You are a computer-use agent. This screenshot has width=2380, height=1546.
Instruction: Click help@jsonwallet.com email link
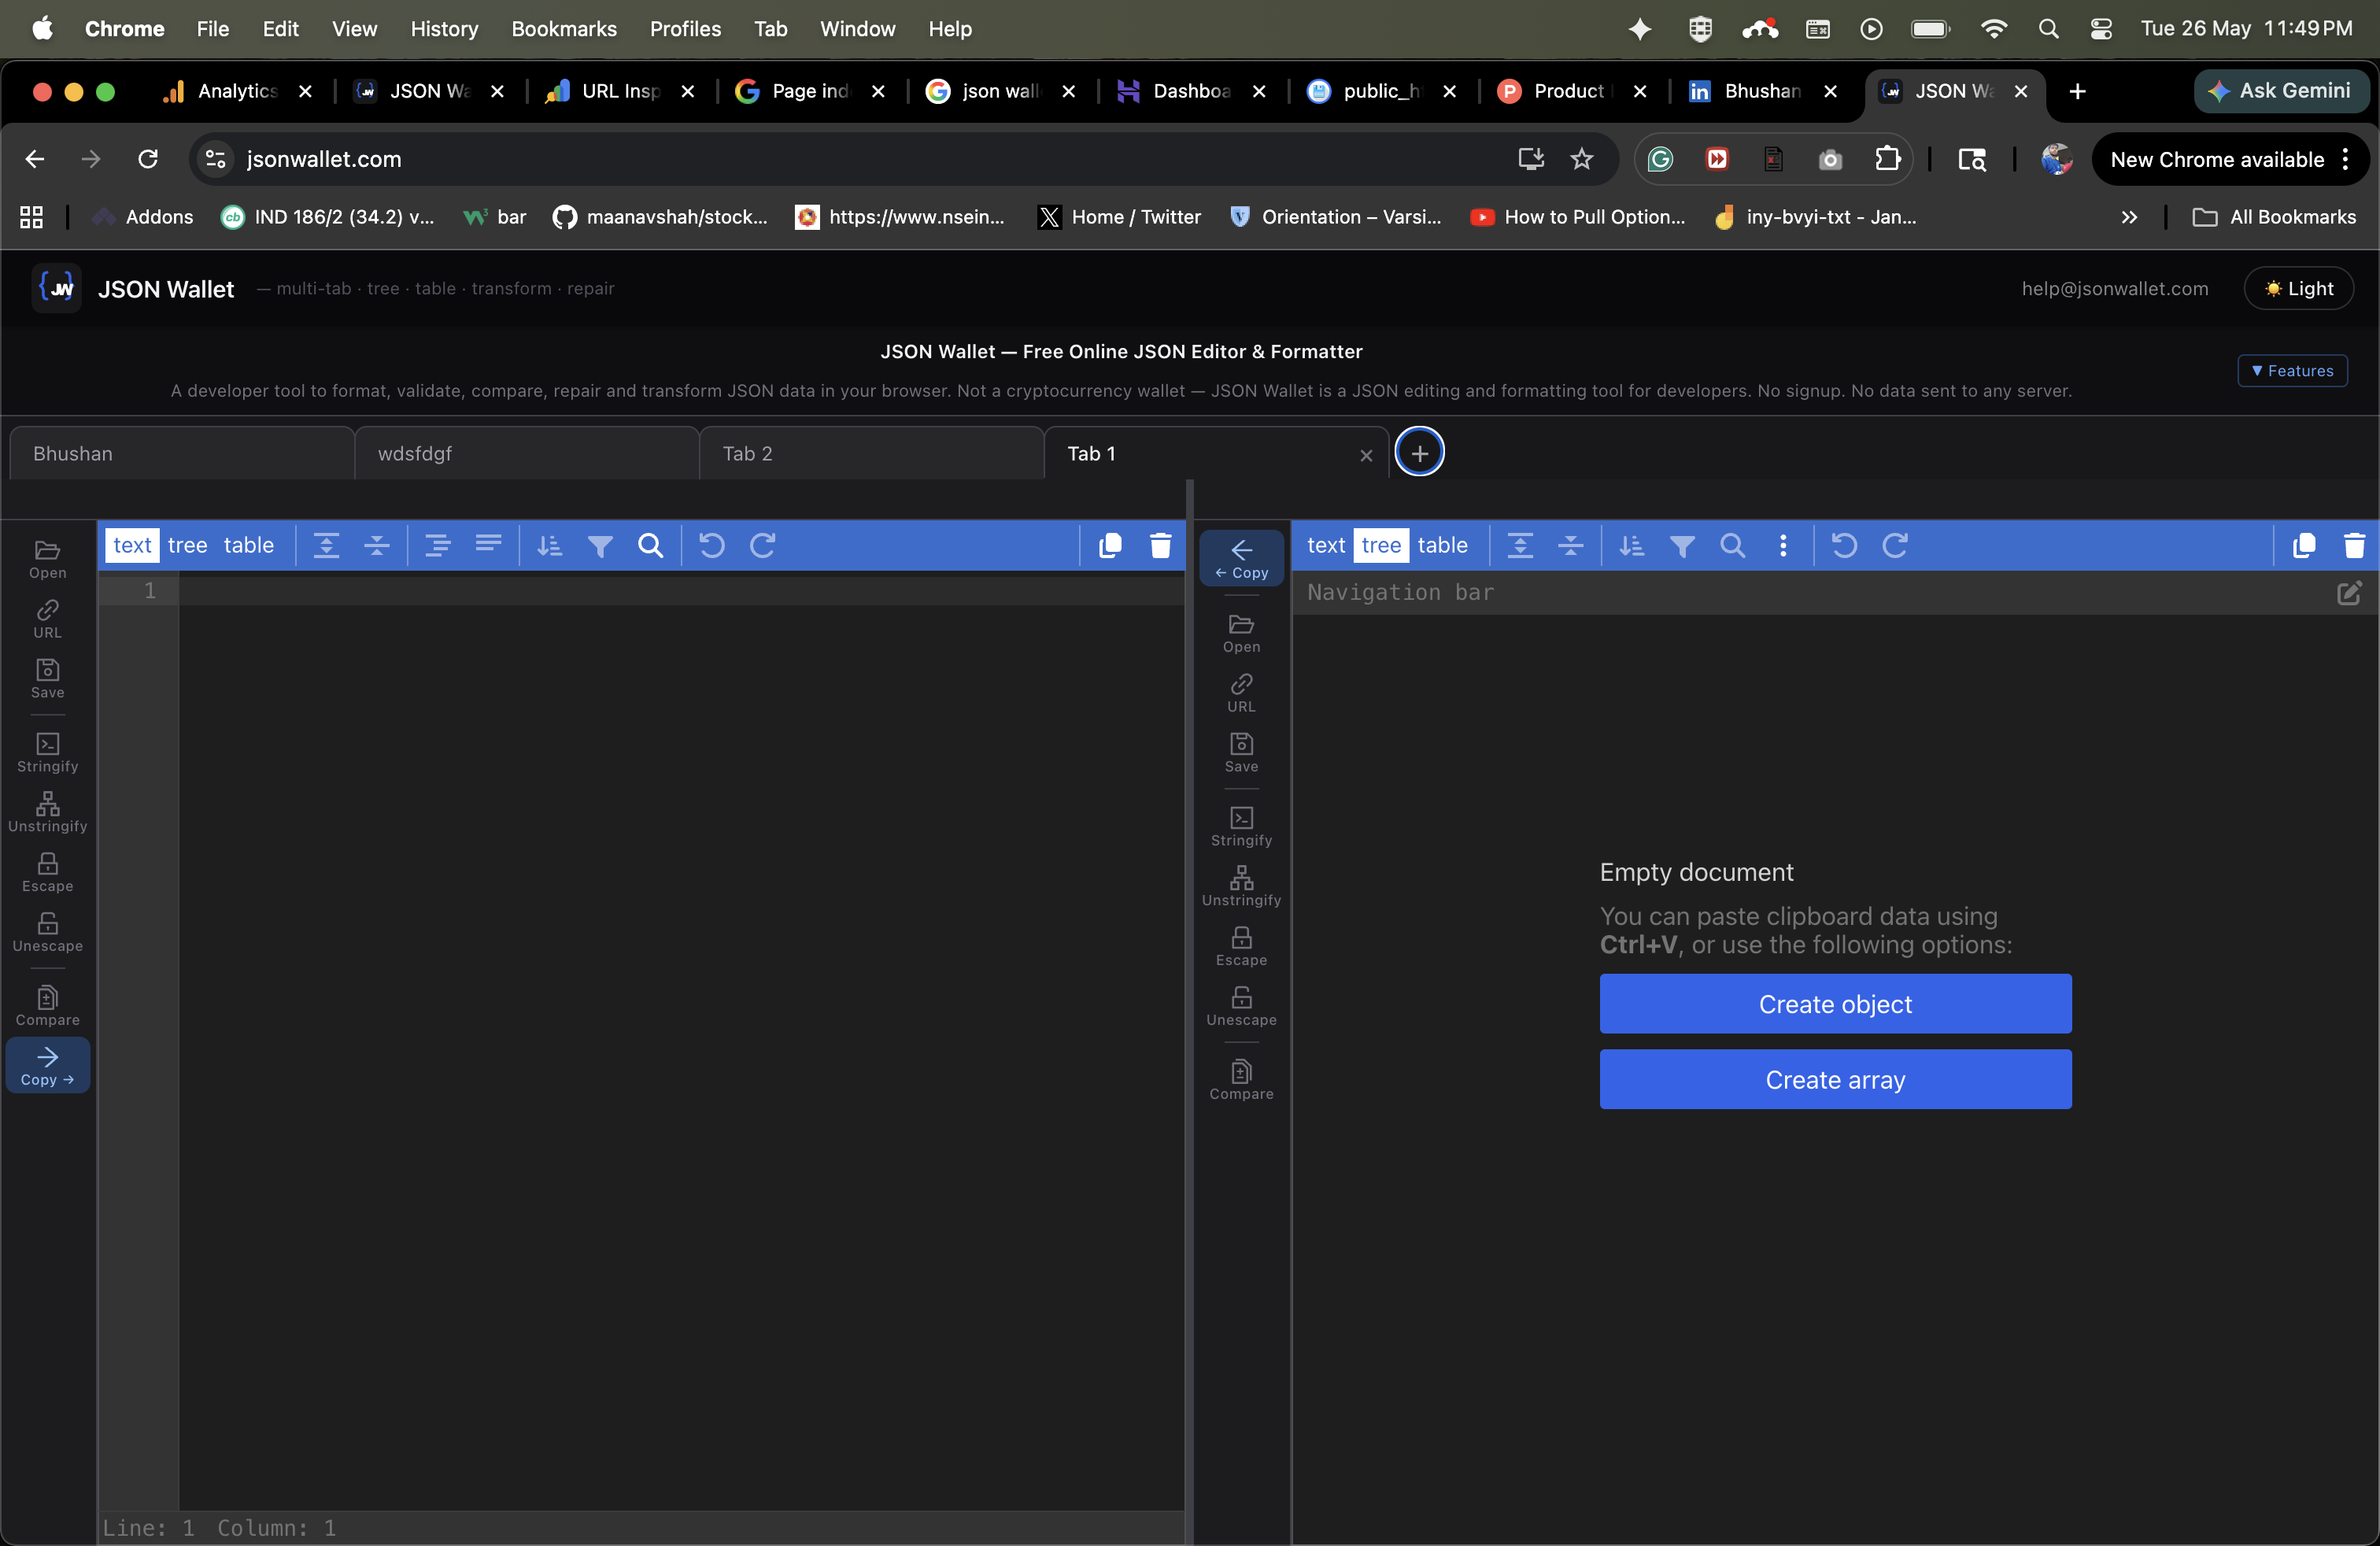click(2115, 289)
